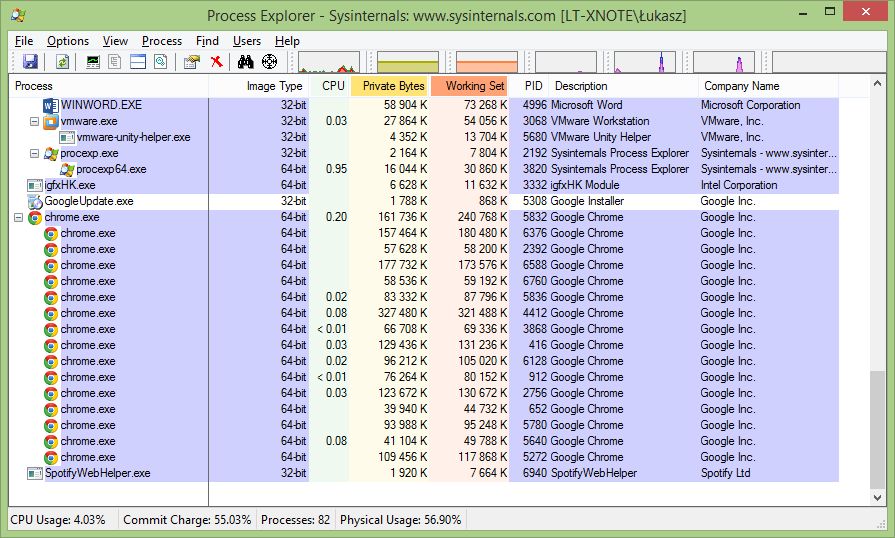The image size is (895, 538).
Task: Click the crosshair Find Window's Process icon
Action: 269,62
